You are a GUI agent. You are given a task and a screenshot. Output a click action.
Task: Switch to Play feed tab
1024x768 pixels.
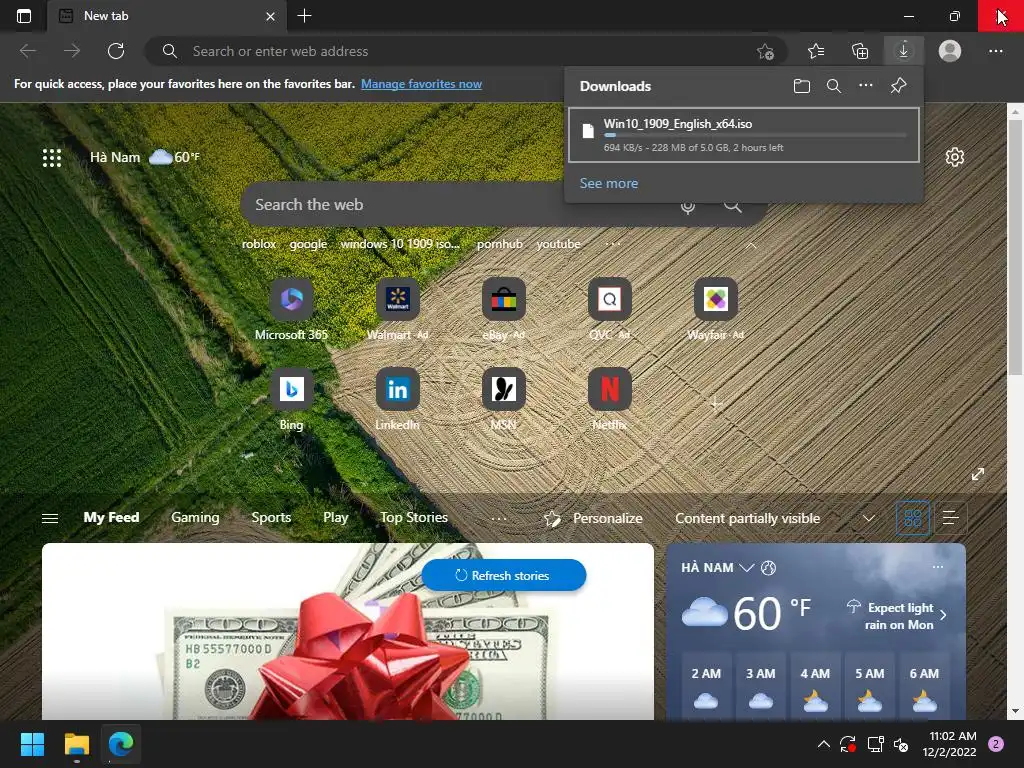click(335, 517)
